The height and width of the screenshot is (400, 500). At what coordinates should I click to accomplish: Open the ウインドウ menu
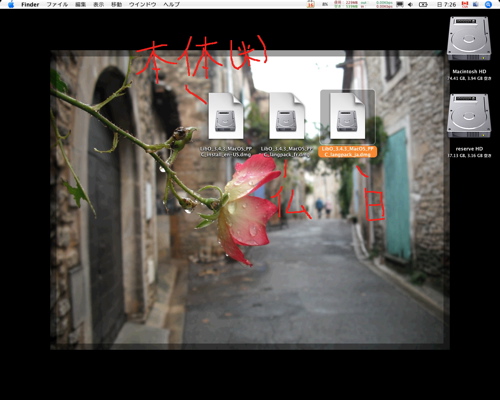pyautogui.click(x=142, y=4)
